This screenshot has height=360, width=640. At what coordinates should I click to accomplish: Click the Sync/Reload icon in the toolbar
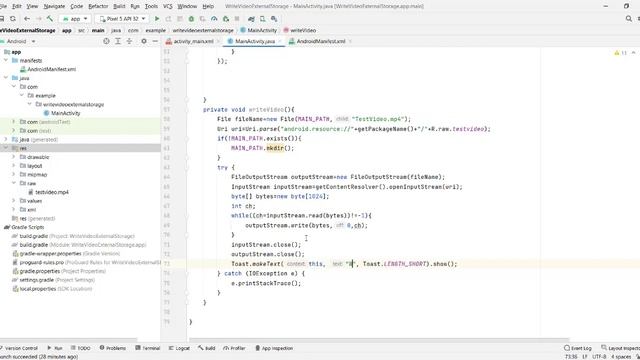[x=13, y=19]
